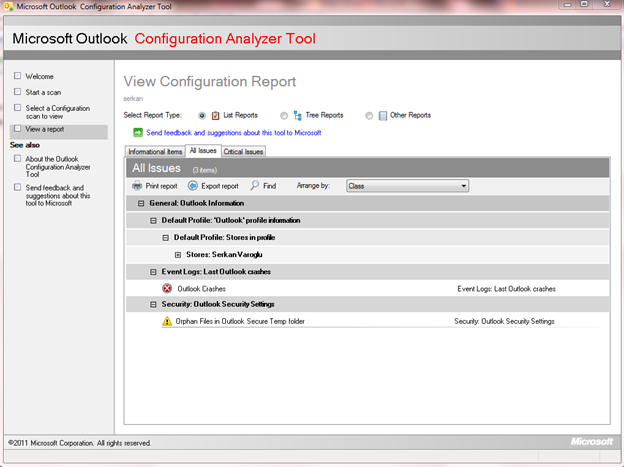Tick the Welcome checkbox in the sidebar
Screen dimensions: 624x467
[17, 76]
